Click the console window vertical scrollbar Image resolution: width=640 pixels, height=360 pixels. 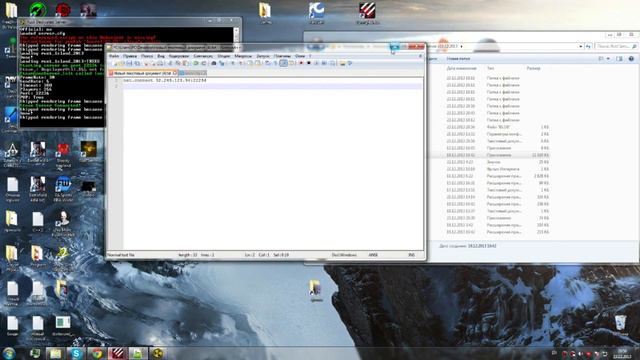pyautogui.click(x=236, y=35)
